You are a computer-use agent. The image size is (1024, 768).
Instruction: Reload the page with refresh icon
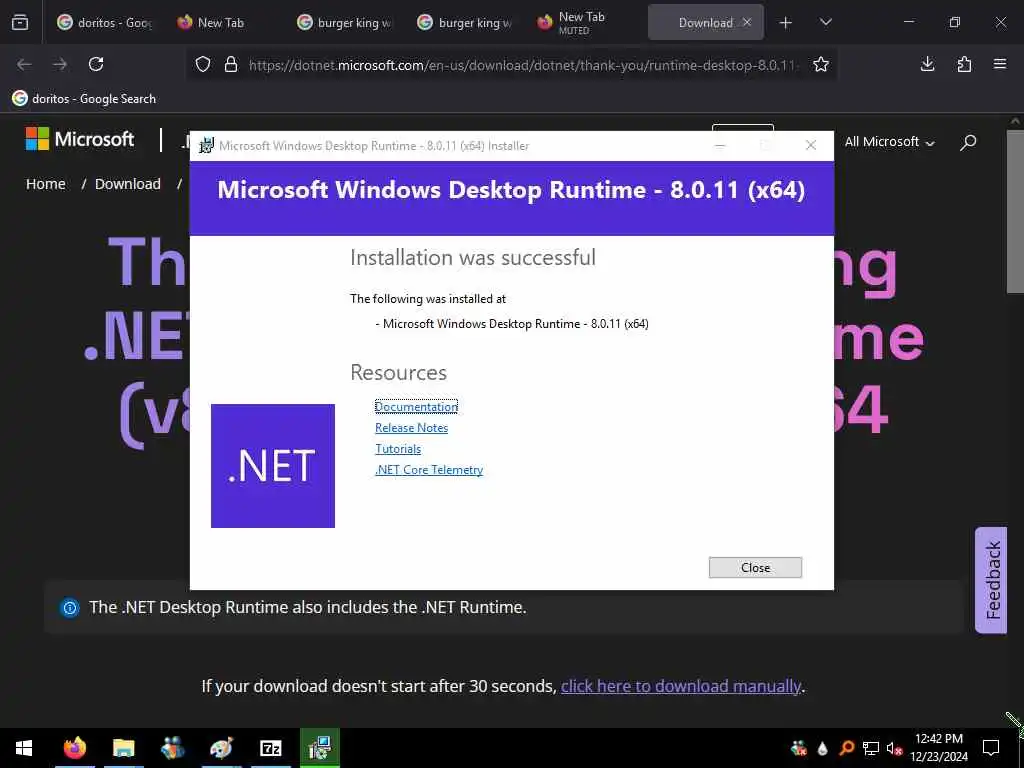pos(96,64)
